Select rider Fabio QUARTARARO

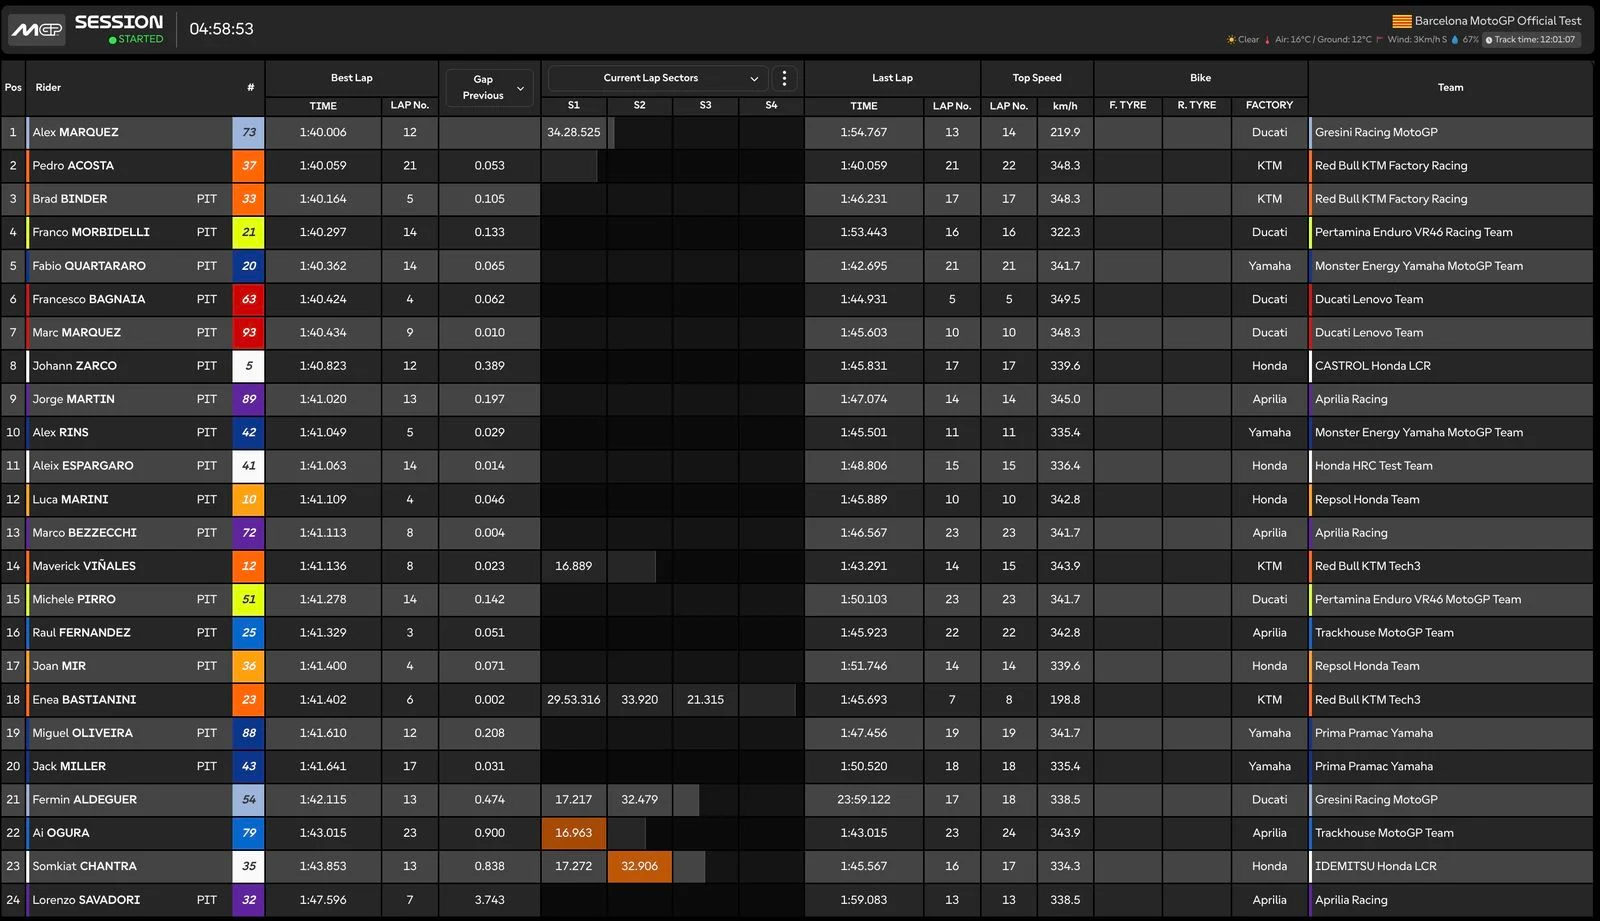pyautogui.click(x=89, y=266)
